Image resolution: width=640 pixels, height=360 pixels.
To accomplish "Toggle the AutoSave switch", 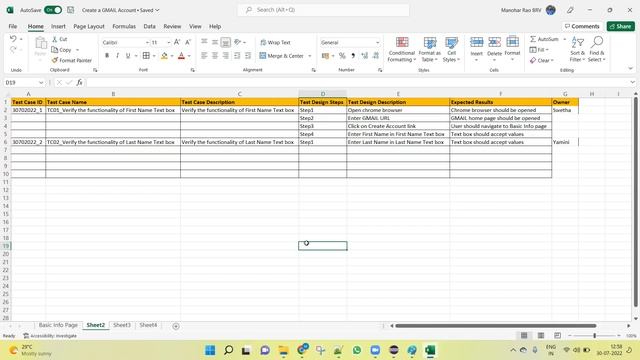I will pyautogui.click(x=53, y=10).
